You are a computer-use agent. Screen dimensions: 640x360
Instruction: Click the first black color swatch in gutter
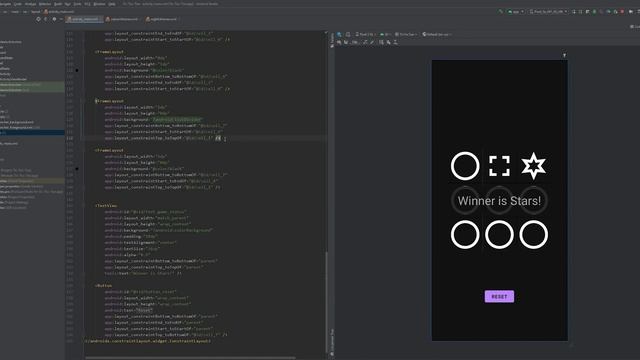coord(77,70)
